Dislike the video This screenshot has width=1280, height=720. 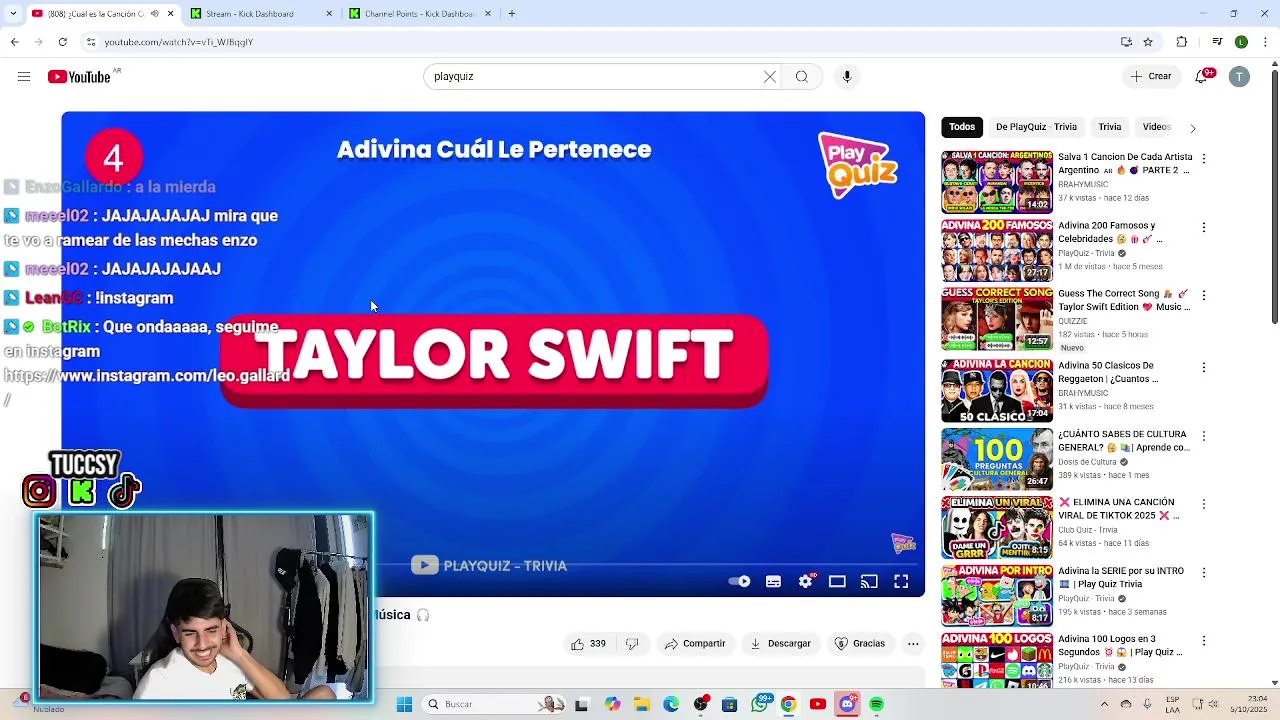[x=632, y=644]
